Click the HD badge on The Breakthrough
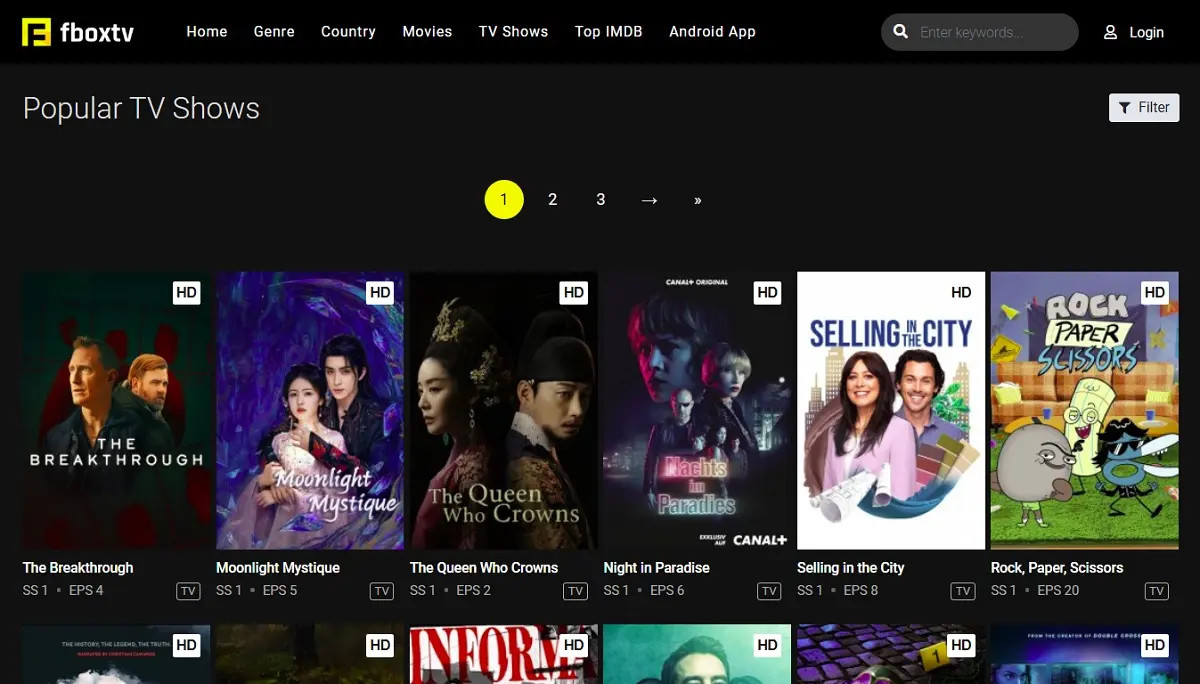 (187, 292)
